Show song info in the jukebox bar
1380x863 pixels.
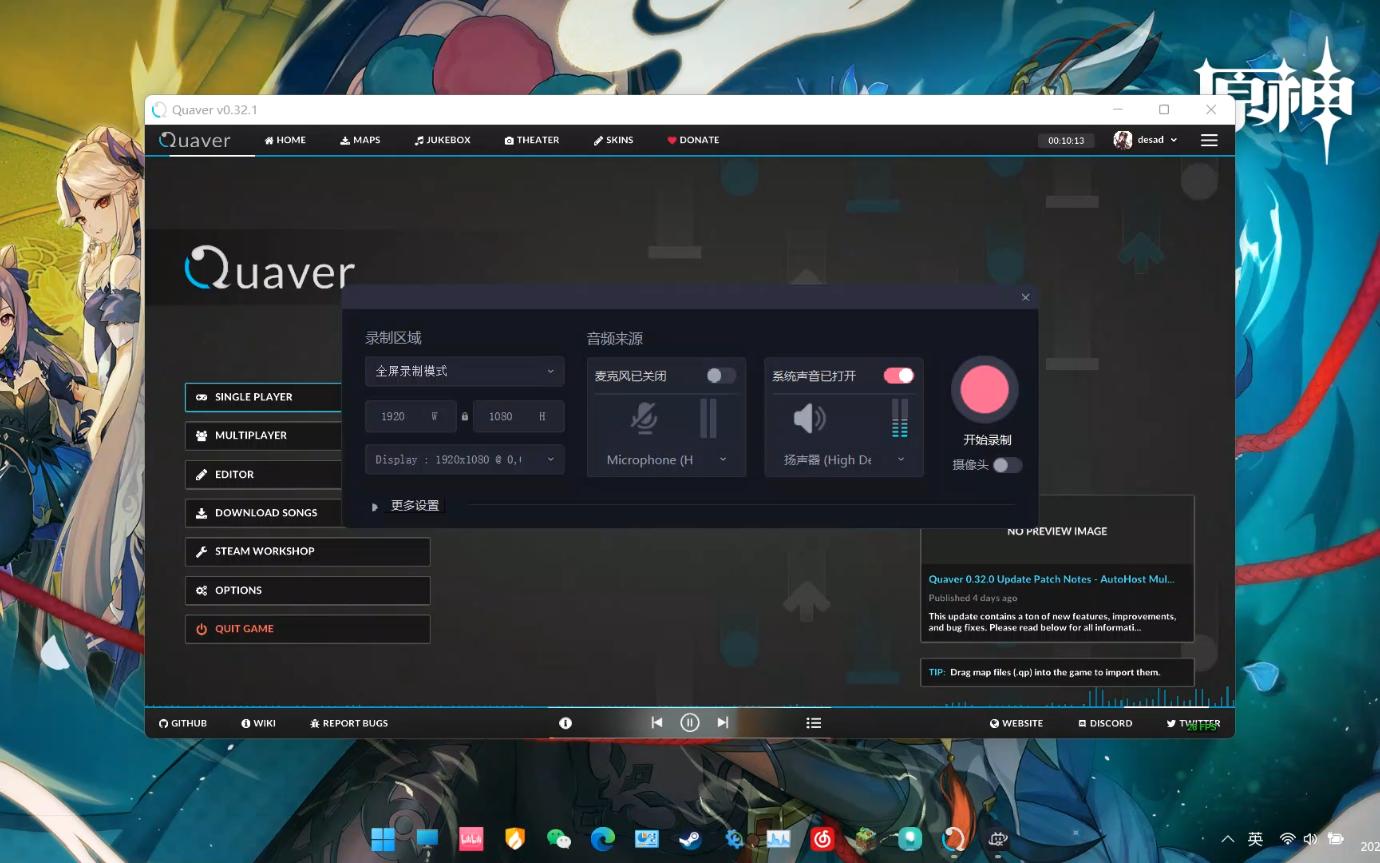click(565, 723)
